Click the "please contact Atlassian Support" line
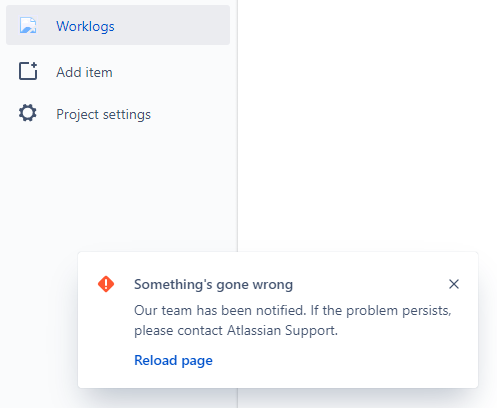 (x=236, y=331)
